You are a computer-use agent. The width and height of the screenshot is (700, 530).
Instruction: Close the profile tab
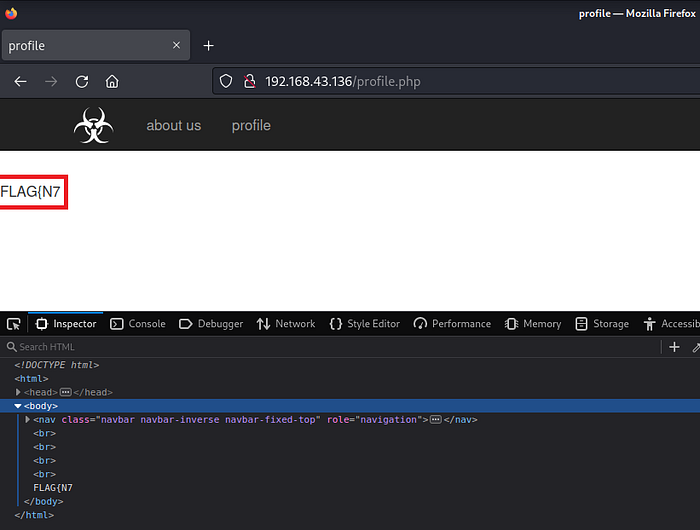tap(177, 46)
